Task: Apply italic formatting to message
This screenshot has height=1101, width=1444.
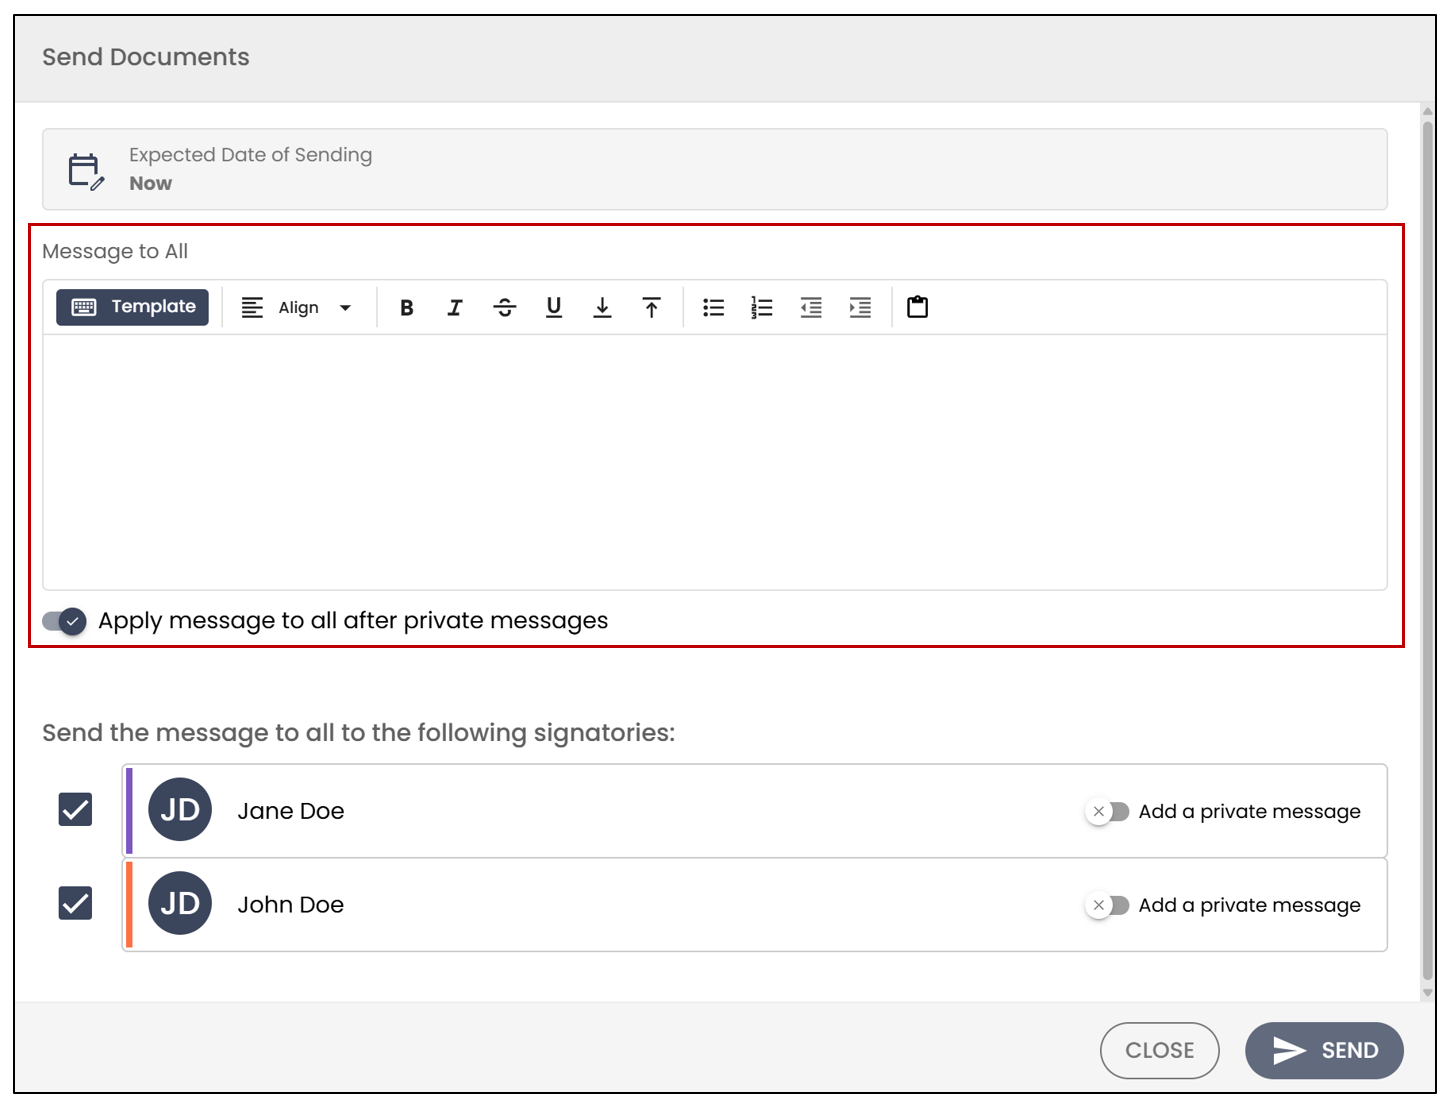Action: 455,308
